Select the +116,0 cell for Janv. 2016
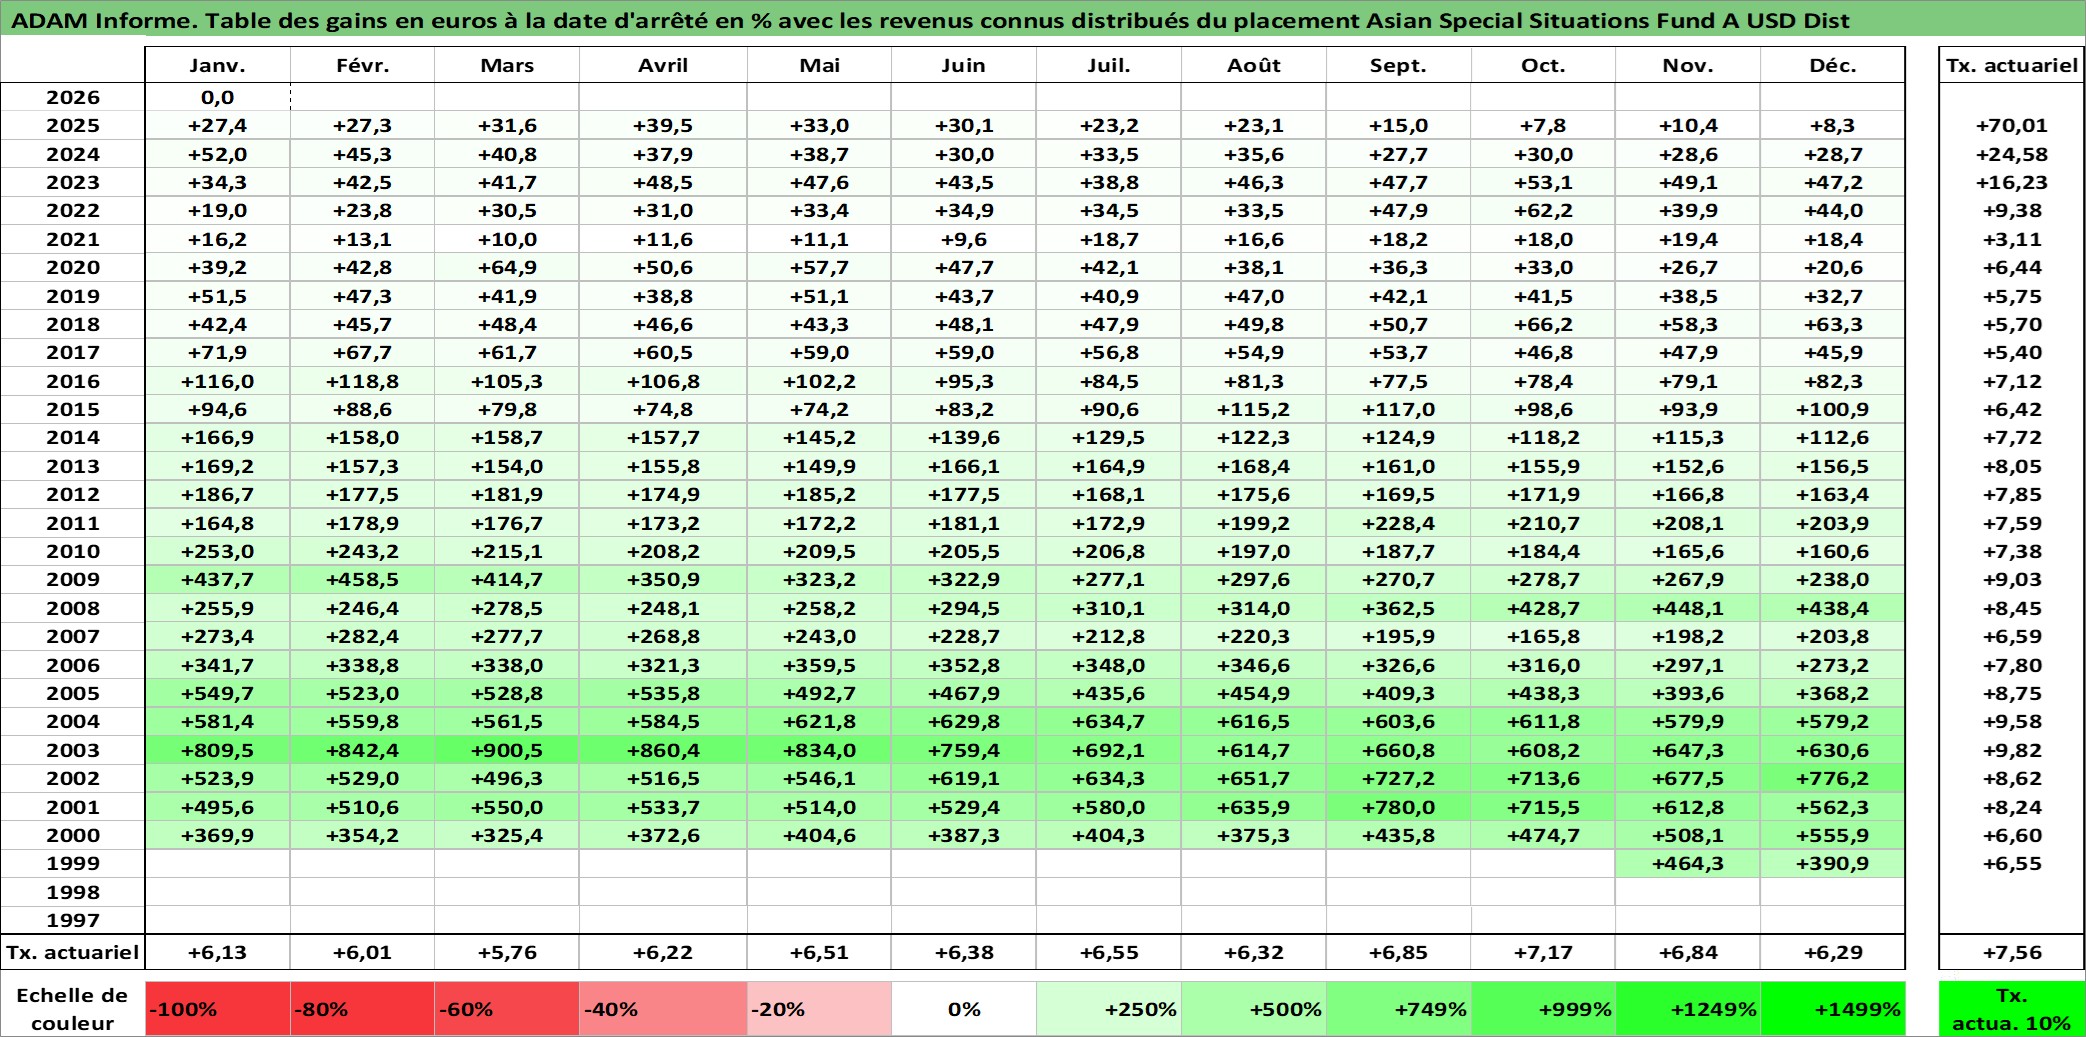The width and height of the screenshot is (2086, 1037). [x=218, y=381]
